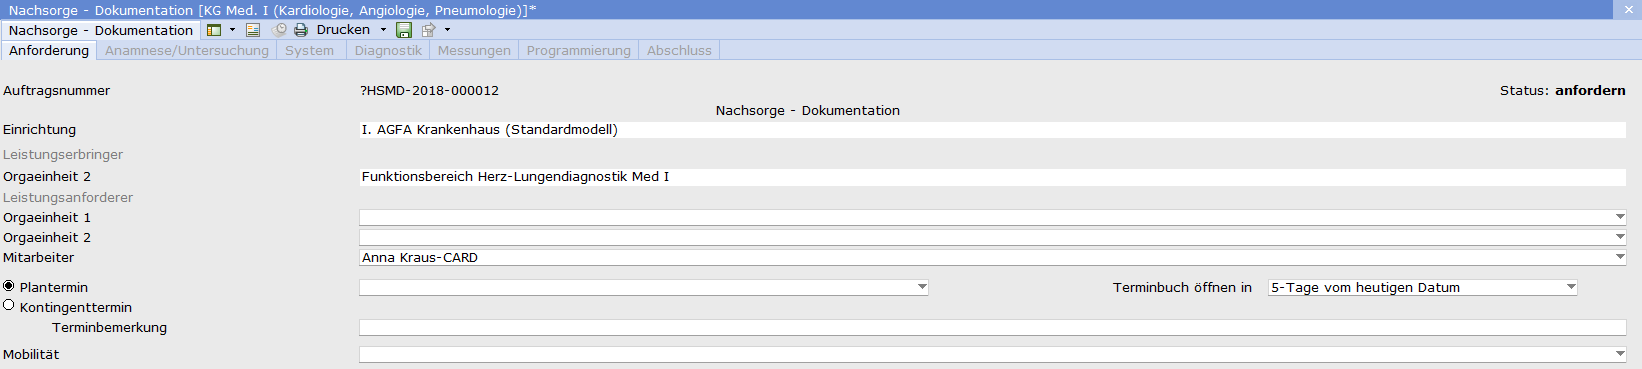Click the Leistungsanforderer heading
This screenshot has height=369, width=1642.
[68, 197]
